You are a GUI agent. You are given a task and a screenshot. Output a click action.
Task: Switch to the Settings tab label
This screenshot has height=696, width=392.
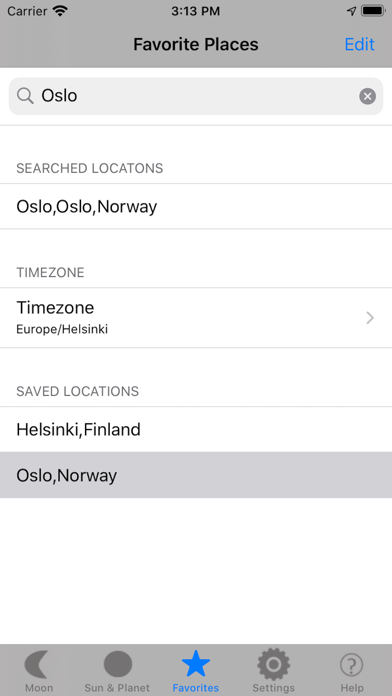[273, 688]
